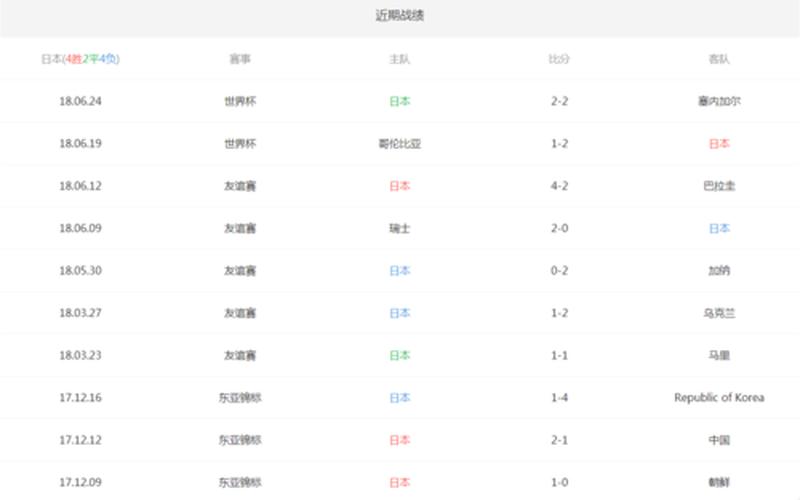Open the away team 中国
Image resolution: width=800 pixels, height=500 pixels.
click(x=719, y=440)
